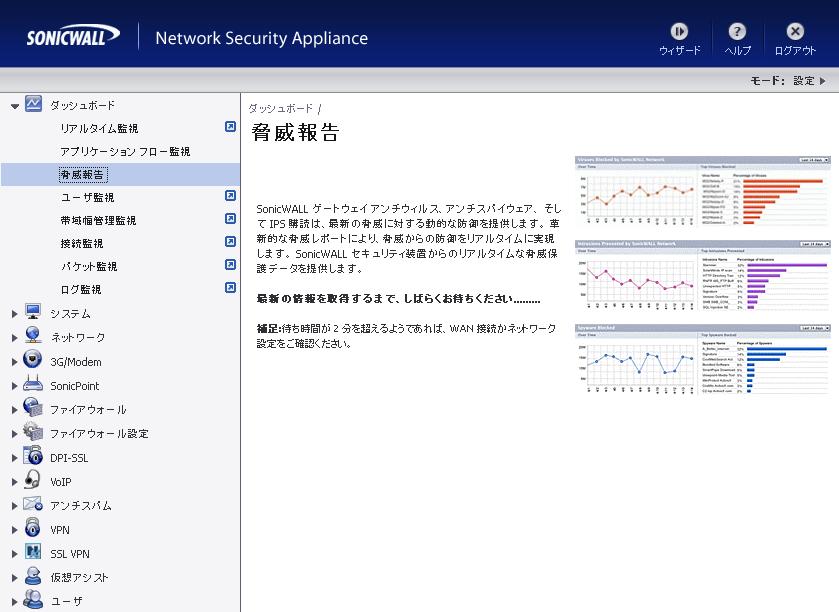Expand the ユーザ section arrow
The height and width of the screenshot is (612, 839).
coord(14,602)
